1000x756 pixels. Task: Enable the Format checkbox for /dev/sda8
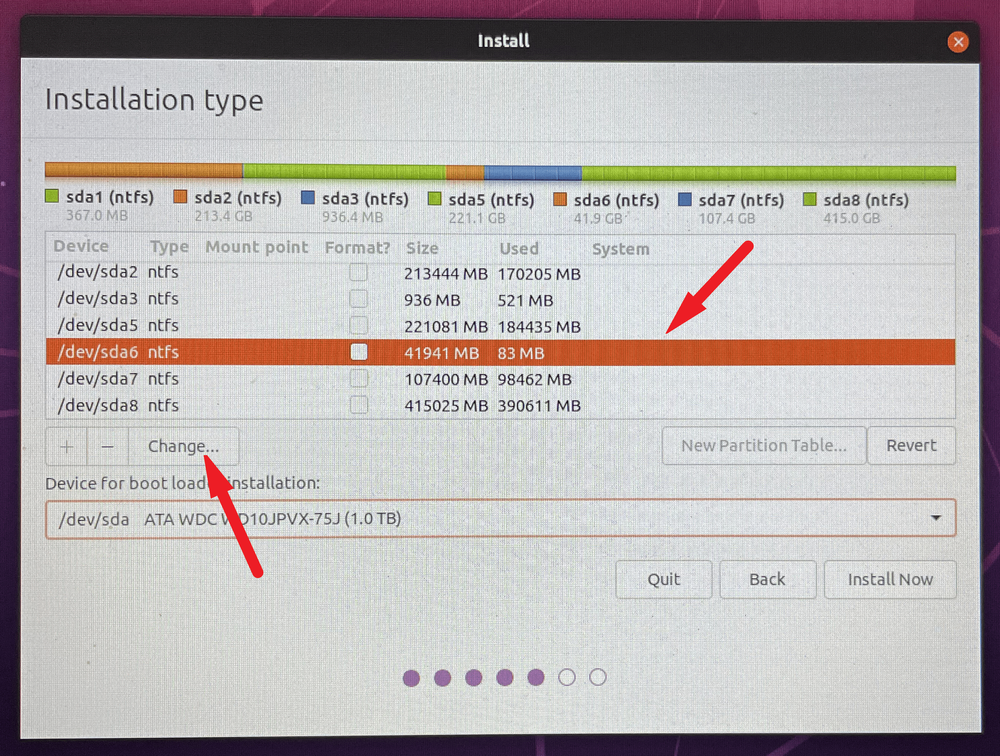tap(357, 405)
